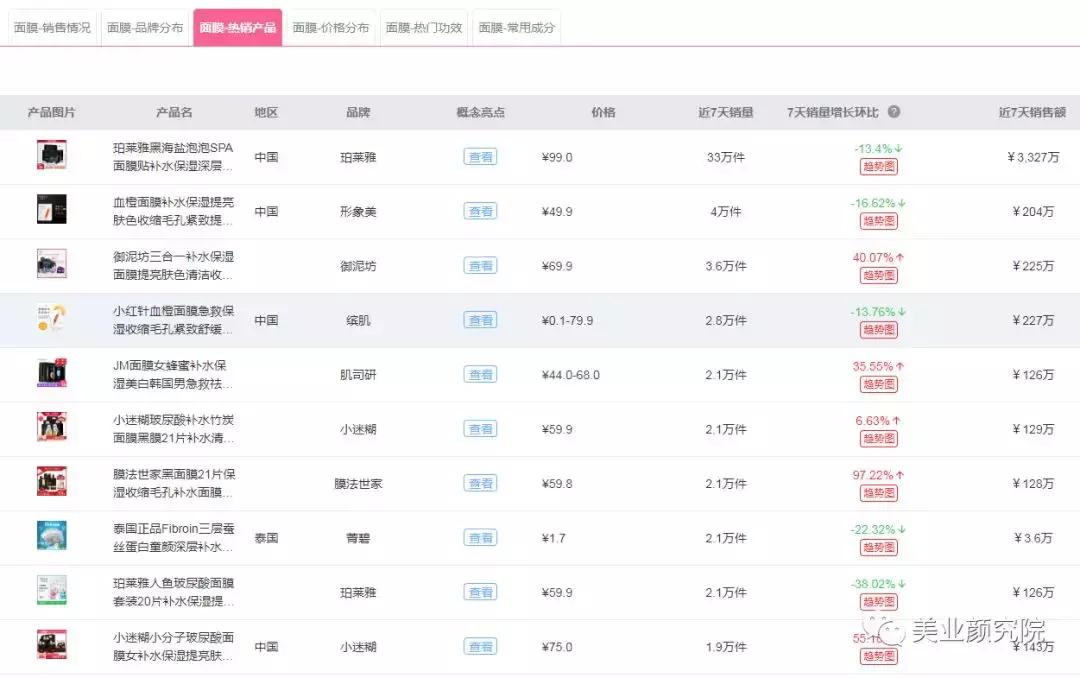Click the 小迷糊玻尿酸黑膜 product link
The image size is (1080, 678).
pyautogui.click(x=173, y=428)
